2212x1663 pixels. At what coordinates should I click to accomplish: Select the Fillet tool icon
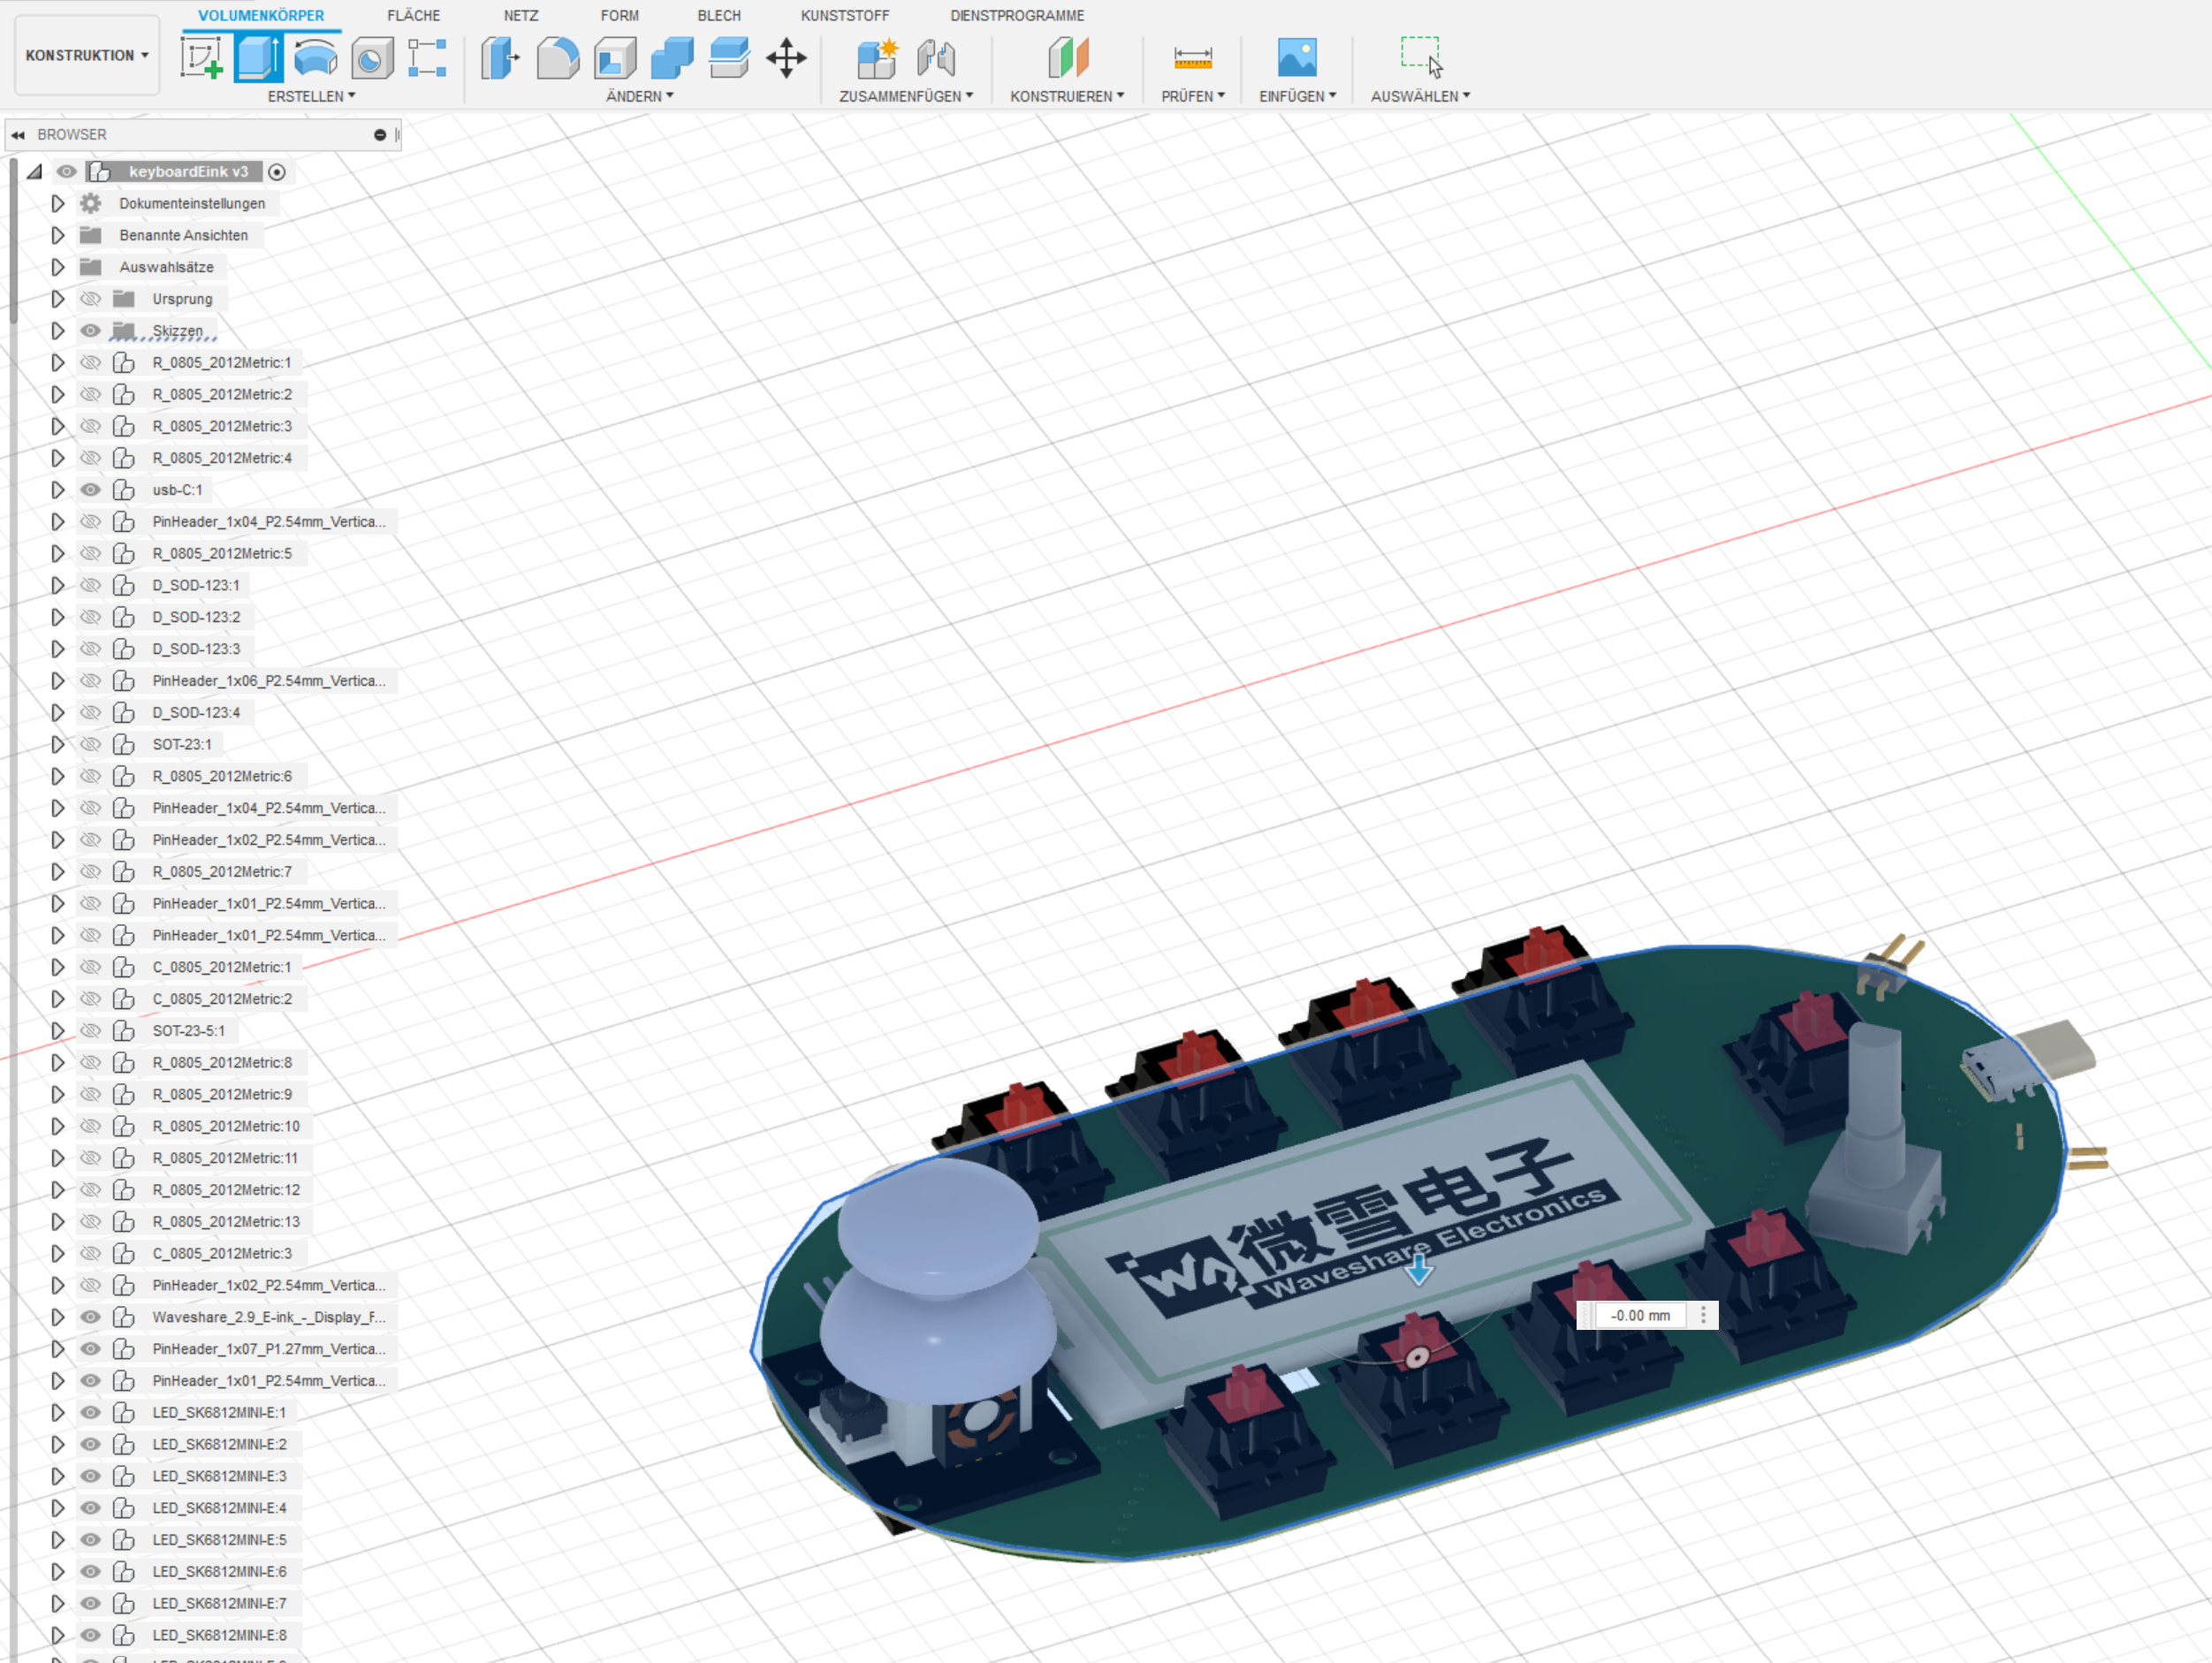point(557,57)
